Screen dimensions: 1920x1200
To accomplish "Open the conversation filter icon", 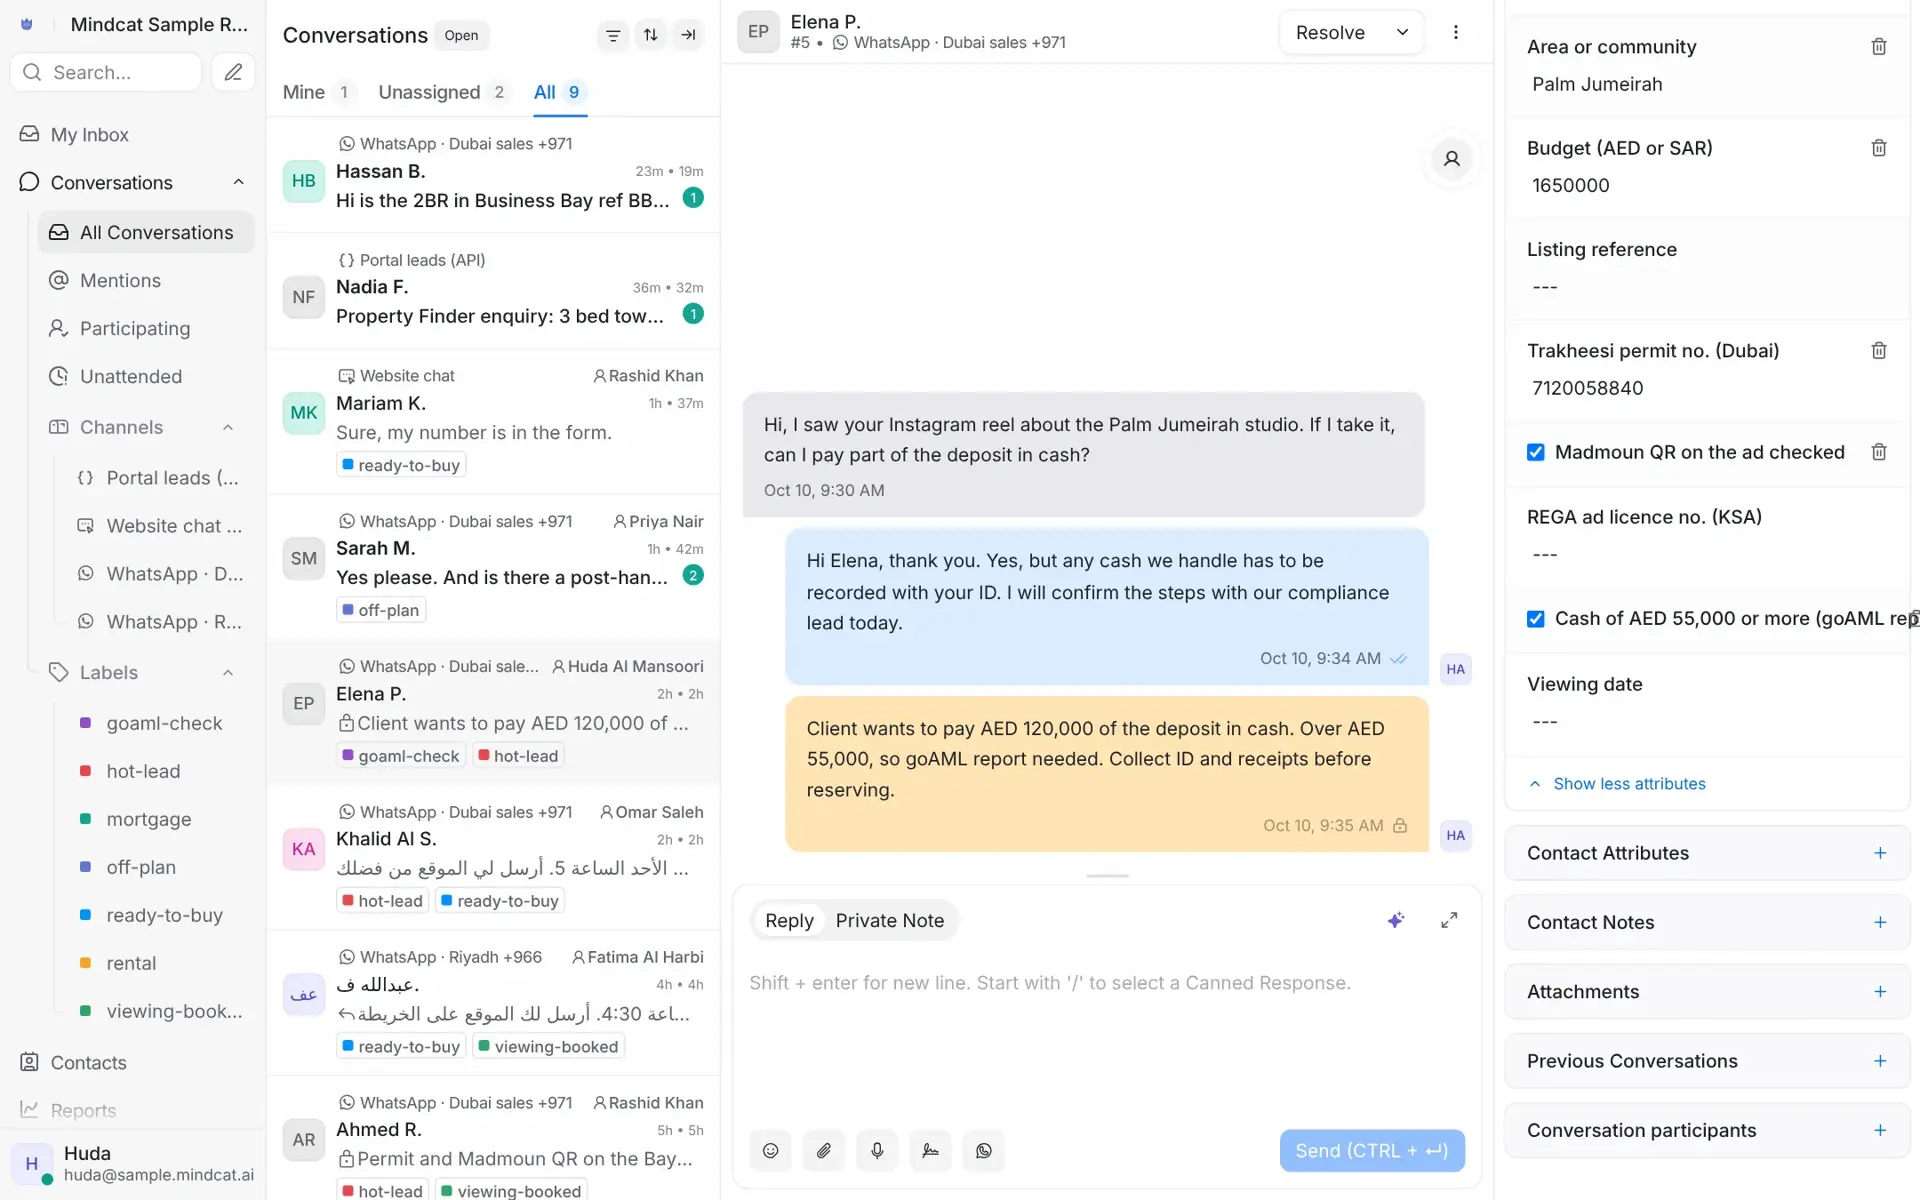I will pos(613,35).
